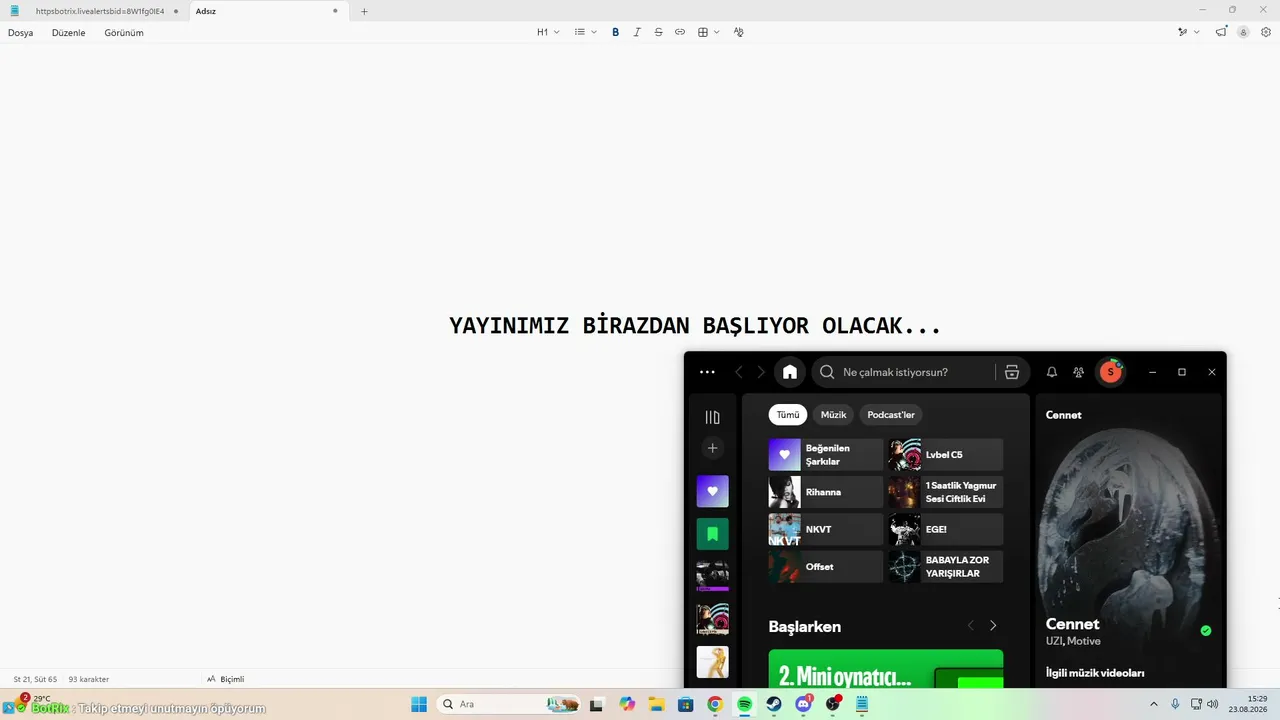Open Your Episodes in Spotify sidebar
Image resolution: width=1280 pixels, height=720 pixels.
click(x=712, y=534)
